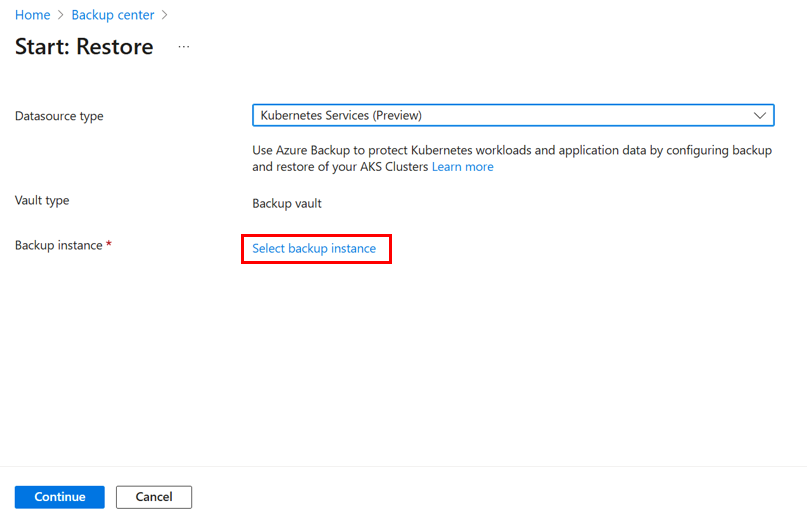Click the Datasource type label
The width and height of the screenshot is (807, 521).
click(x=59, y=116)
